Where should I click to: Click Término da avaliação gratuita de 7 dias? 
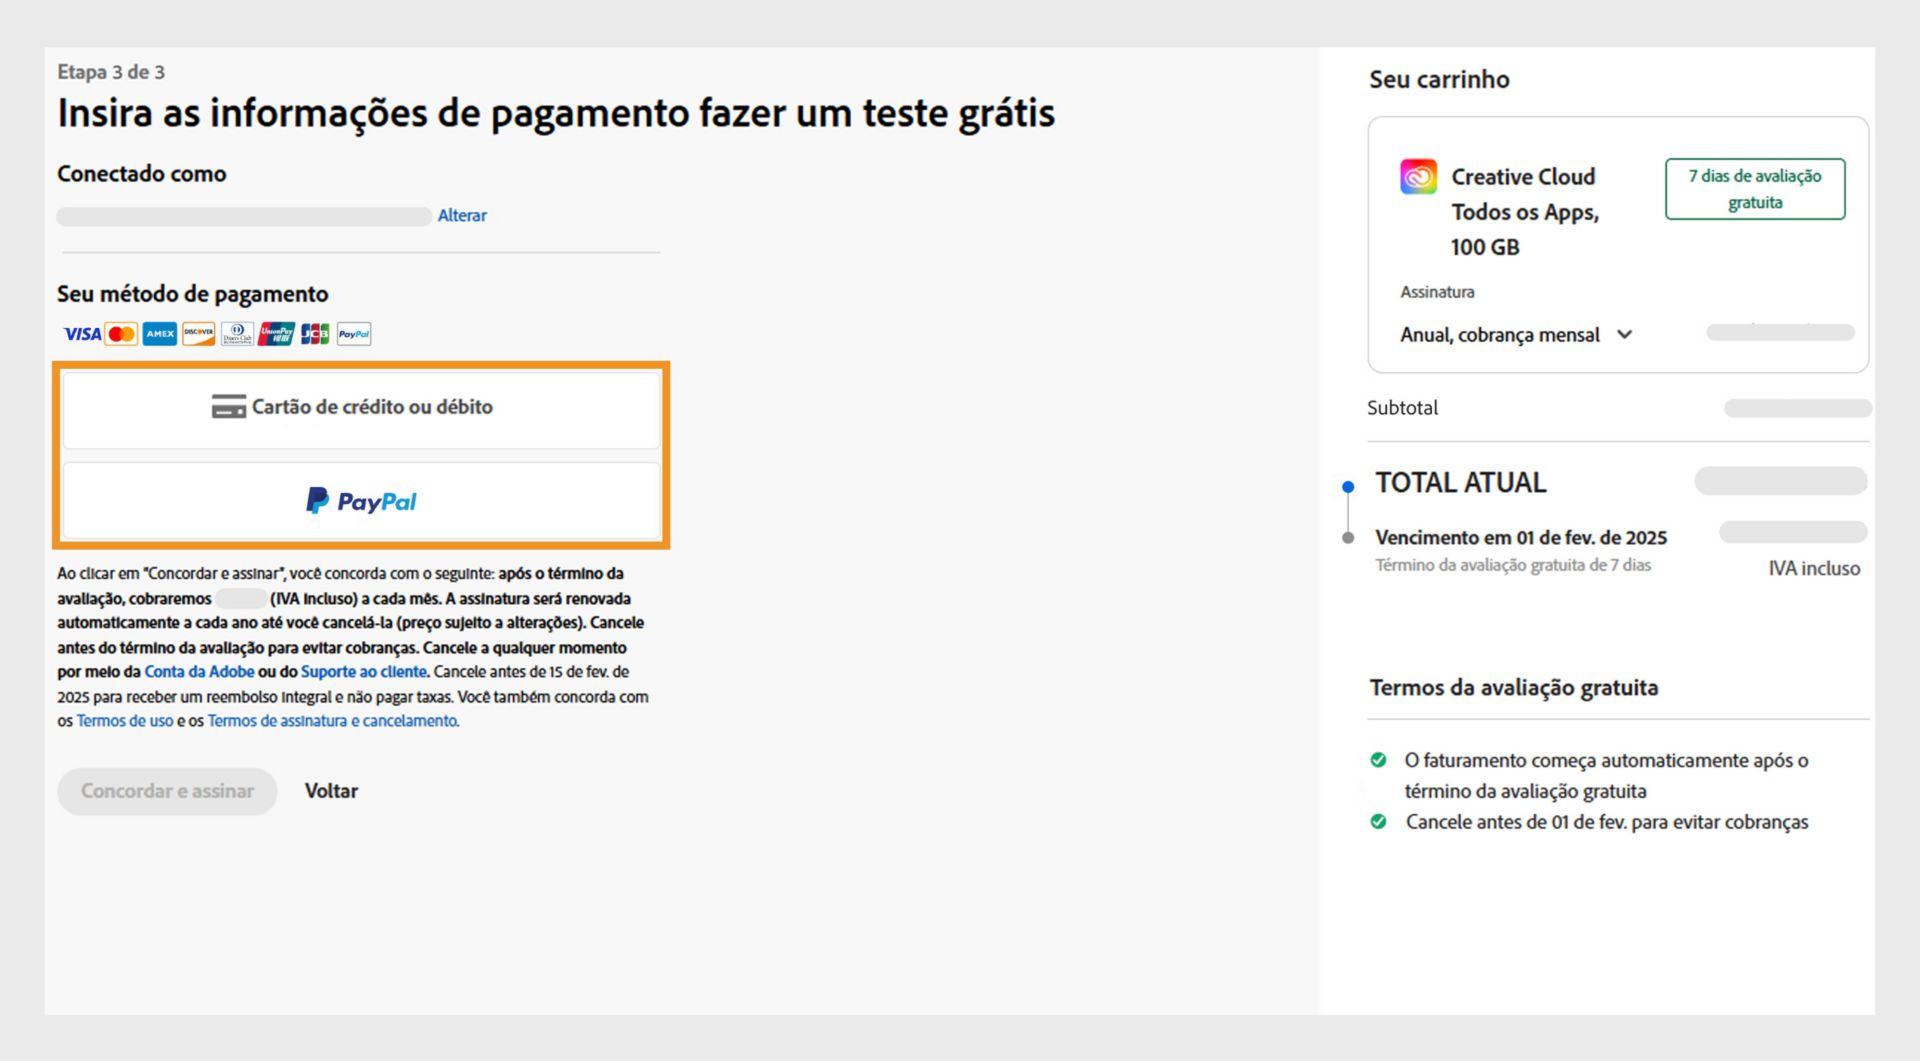tap(1513, 565)
